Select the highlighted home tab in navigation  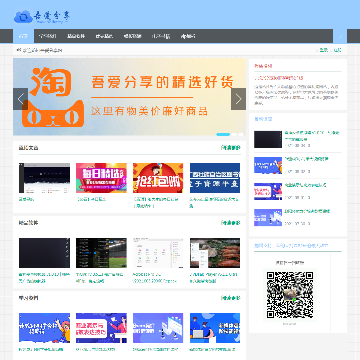(23, 36)
